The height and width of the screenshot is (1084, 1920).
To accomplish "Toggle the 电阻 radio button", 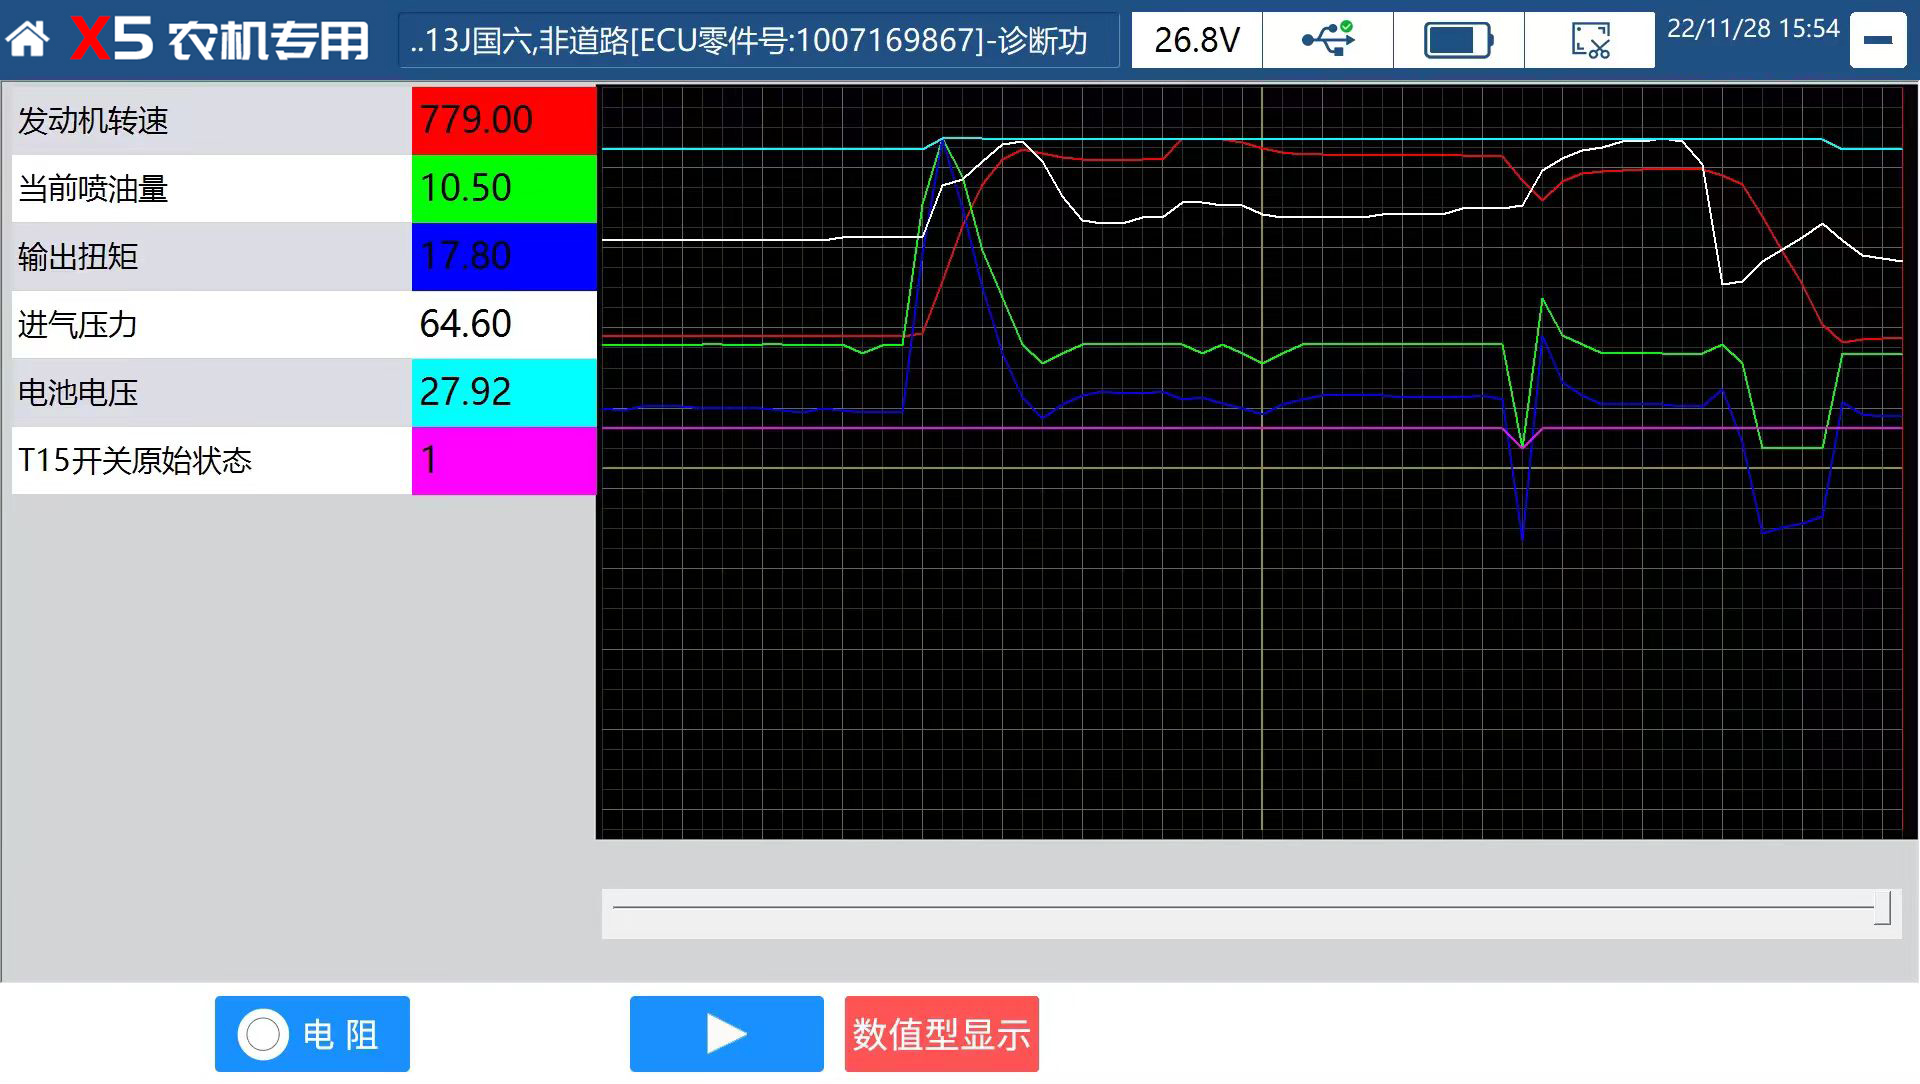I will (312, 1034).
